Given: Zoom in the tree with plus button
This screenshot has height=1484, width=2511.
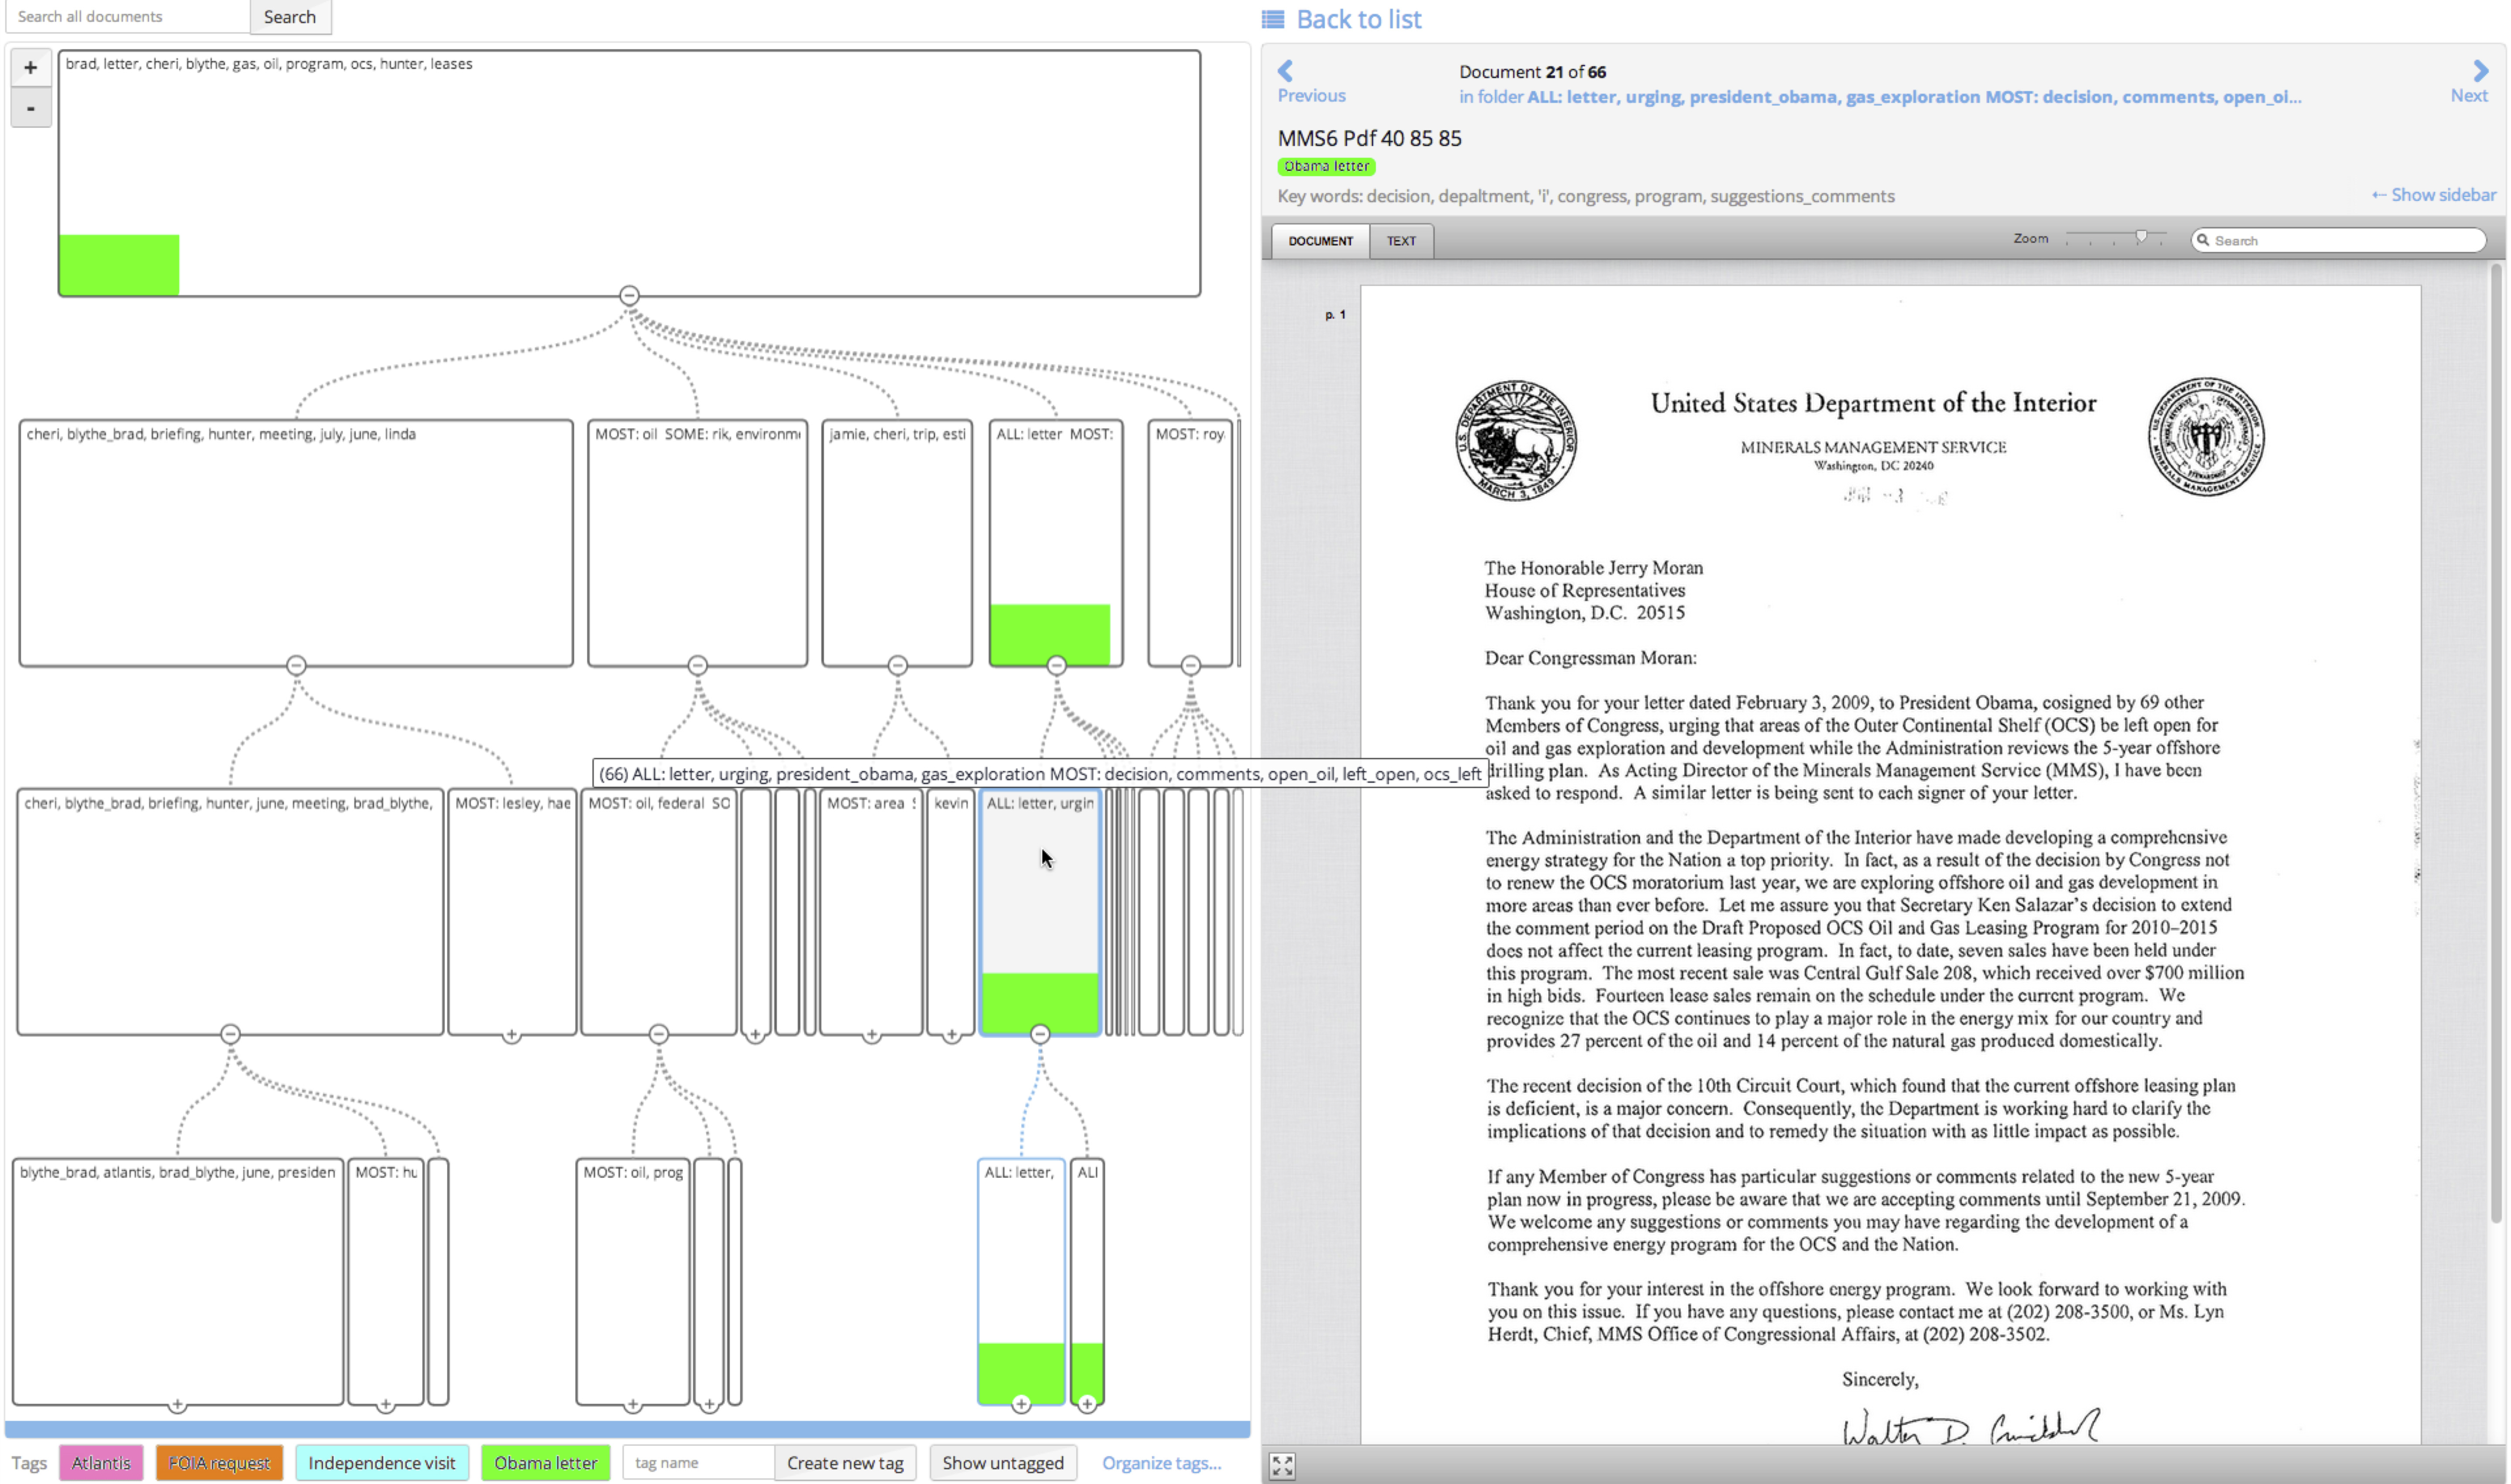Looking at the screenshot, I should [x=31, y=68].
